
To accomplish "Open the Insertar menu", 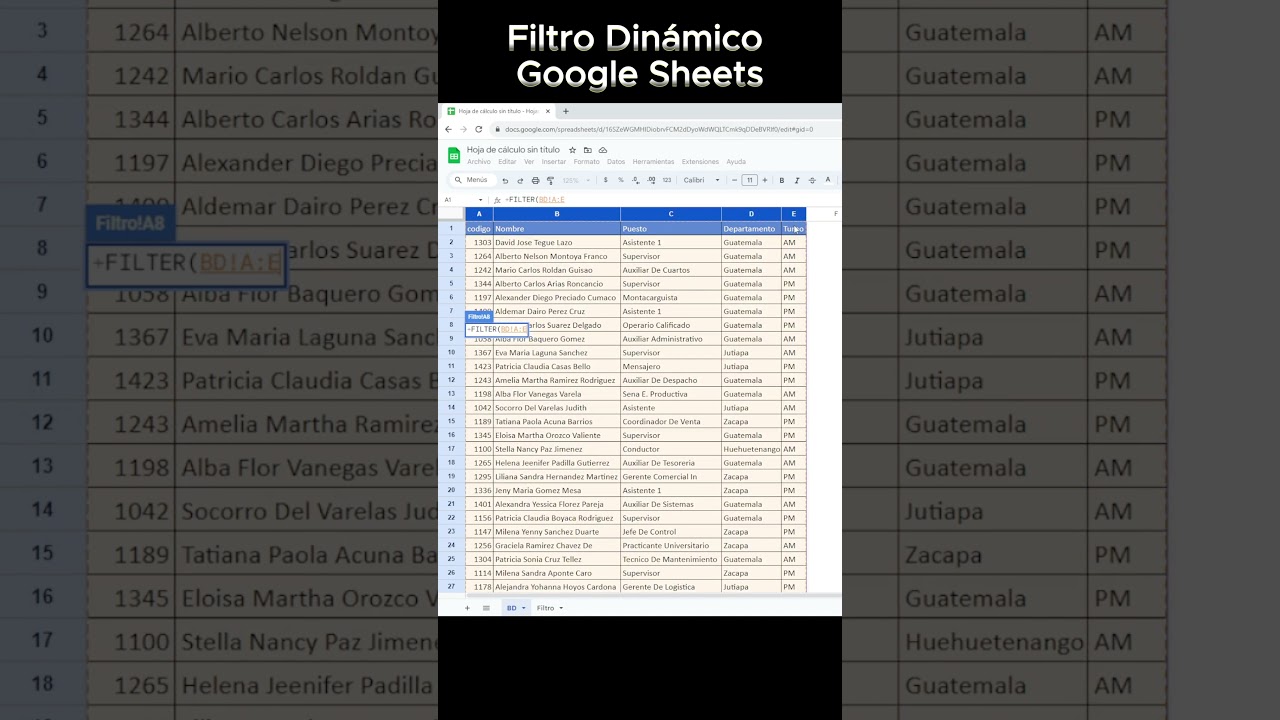I will click(x=554, y=161).
